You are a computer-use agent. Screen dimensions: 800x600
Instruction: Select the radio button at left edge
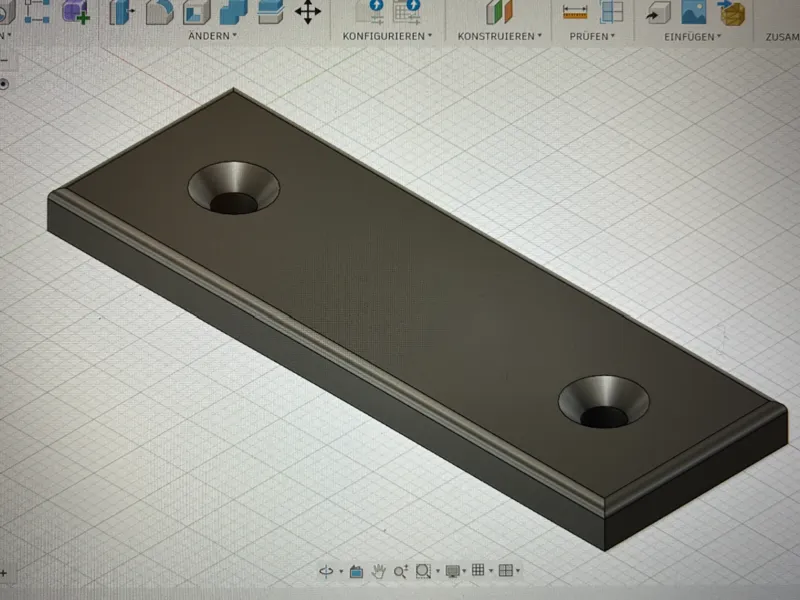(x=3, y=84)
